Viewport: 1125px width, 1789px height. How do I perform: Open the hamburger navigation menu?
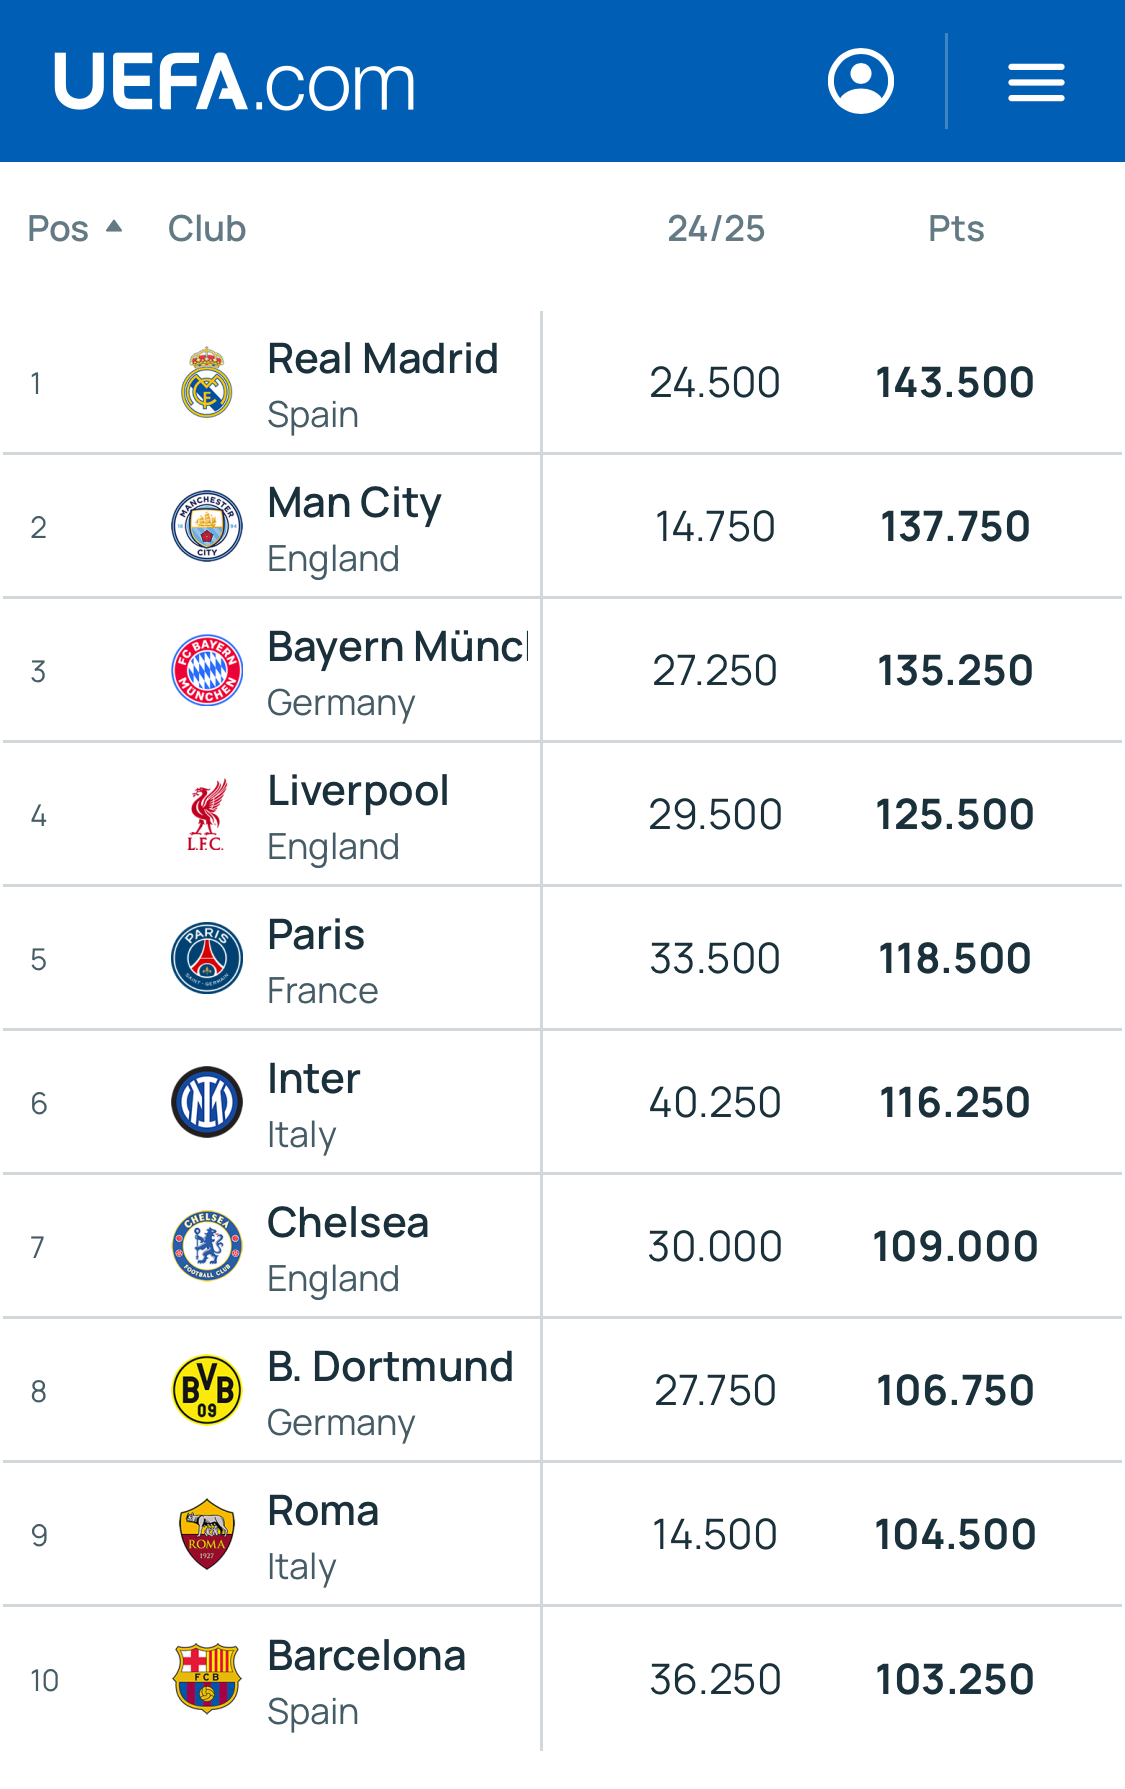tap(1035, 82)
